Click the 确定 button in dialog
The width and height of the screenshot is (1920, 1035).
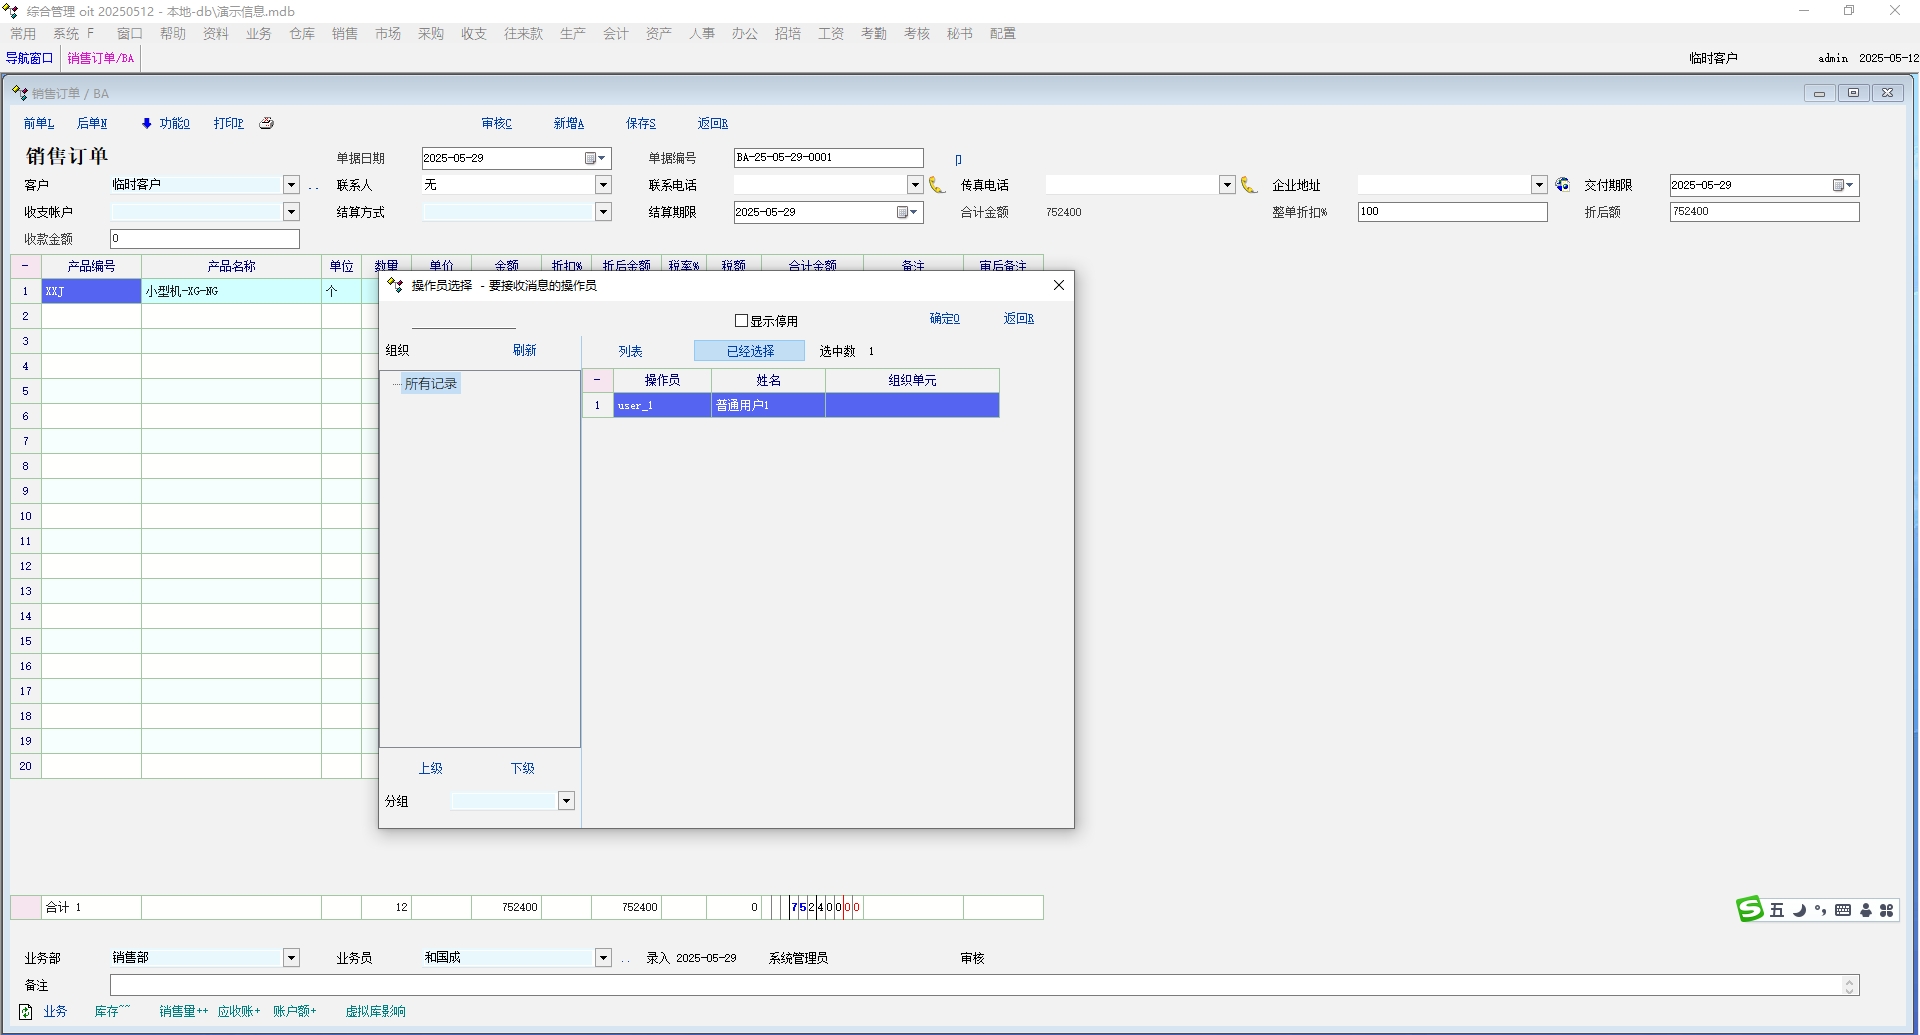click(x=944, y=319)
